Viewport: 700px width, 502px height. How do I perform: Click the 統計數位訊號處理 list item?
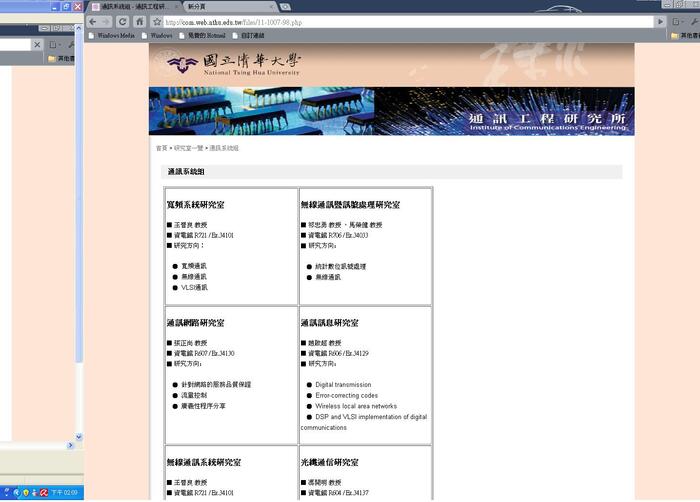[x=341, y=267]
